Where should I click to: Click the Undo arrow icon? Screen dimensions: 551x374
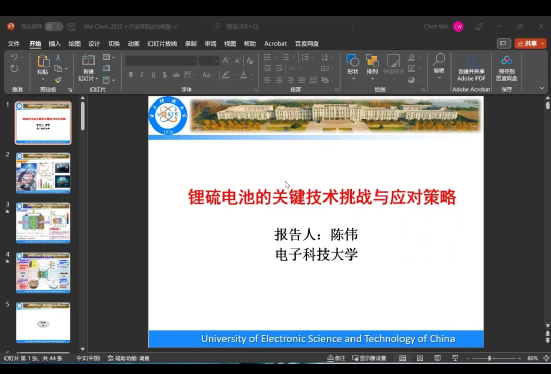click(14, 58)
